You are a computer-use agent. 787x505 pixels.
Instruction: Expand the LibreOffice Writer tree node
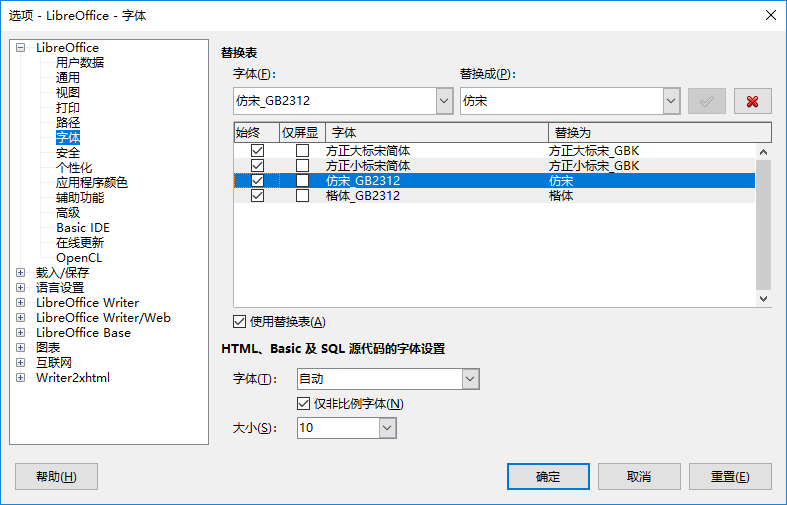(20, 302)
